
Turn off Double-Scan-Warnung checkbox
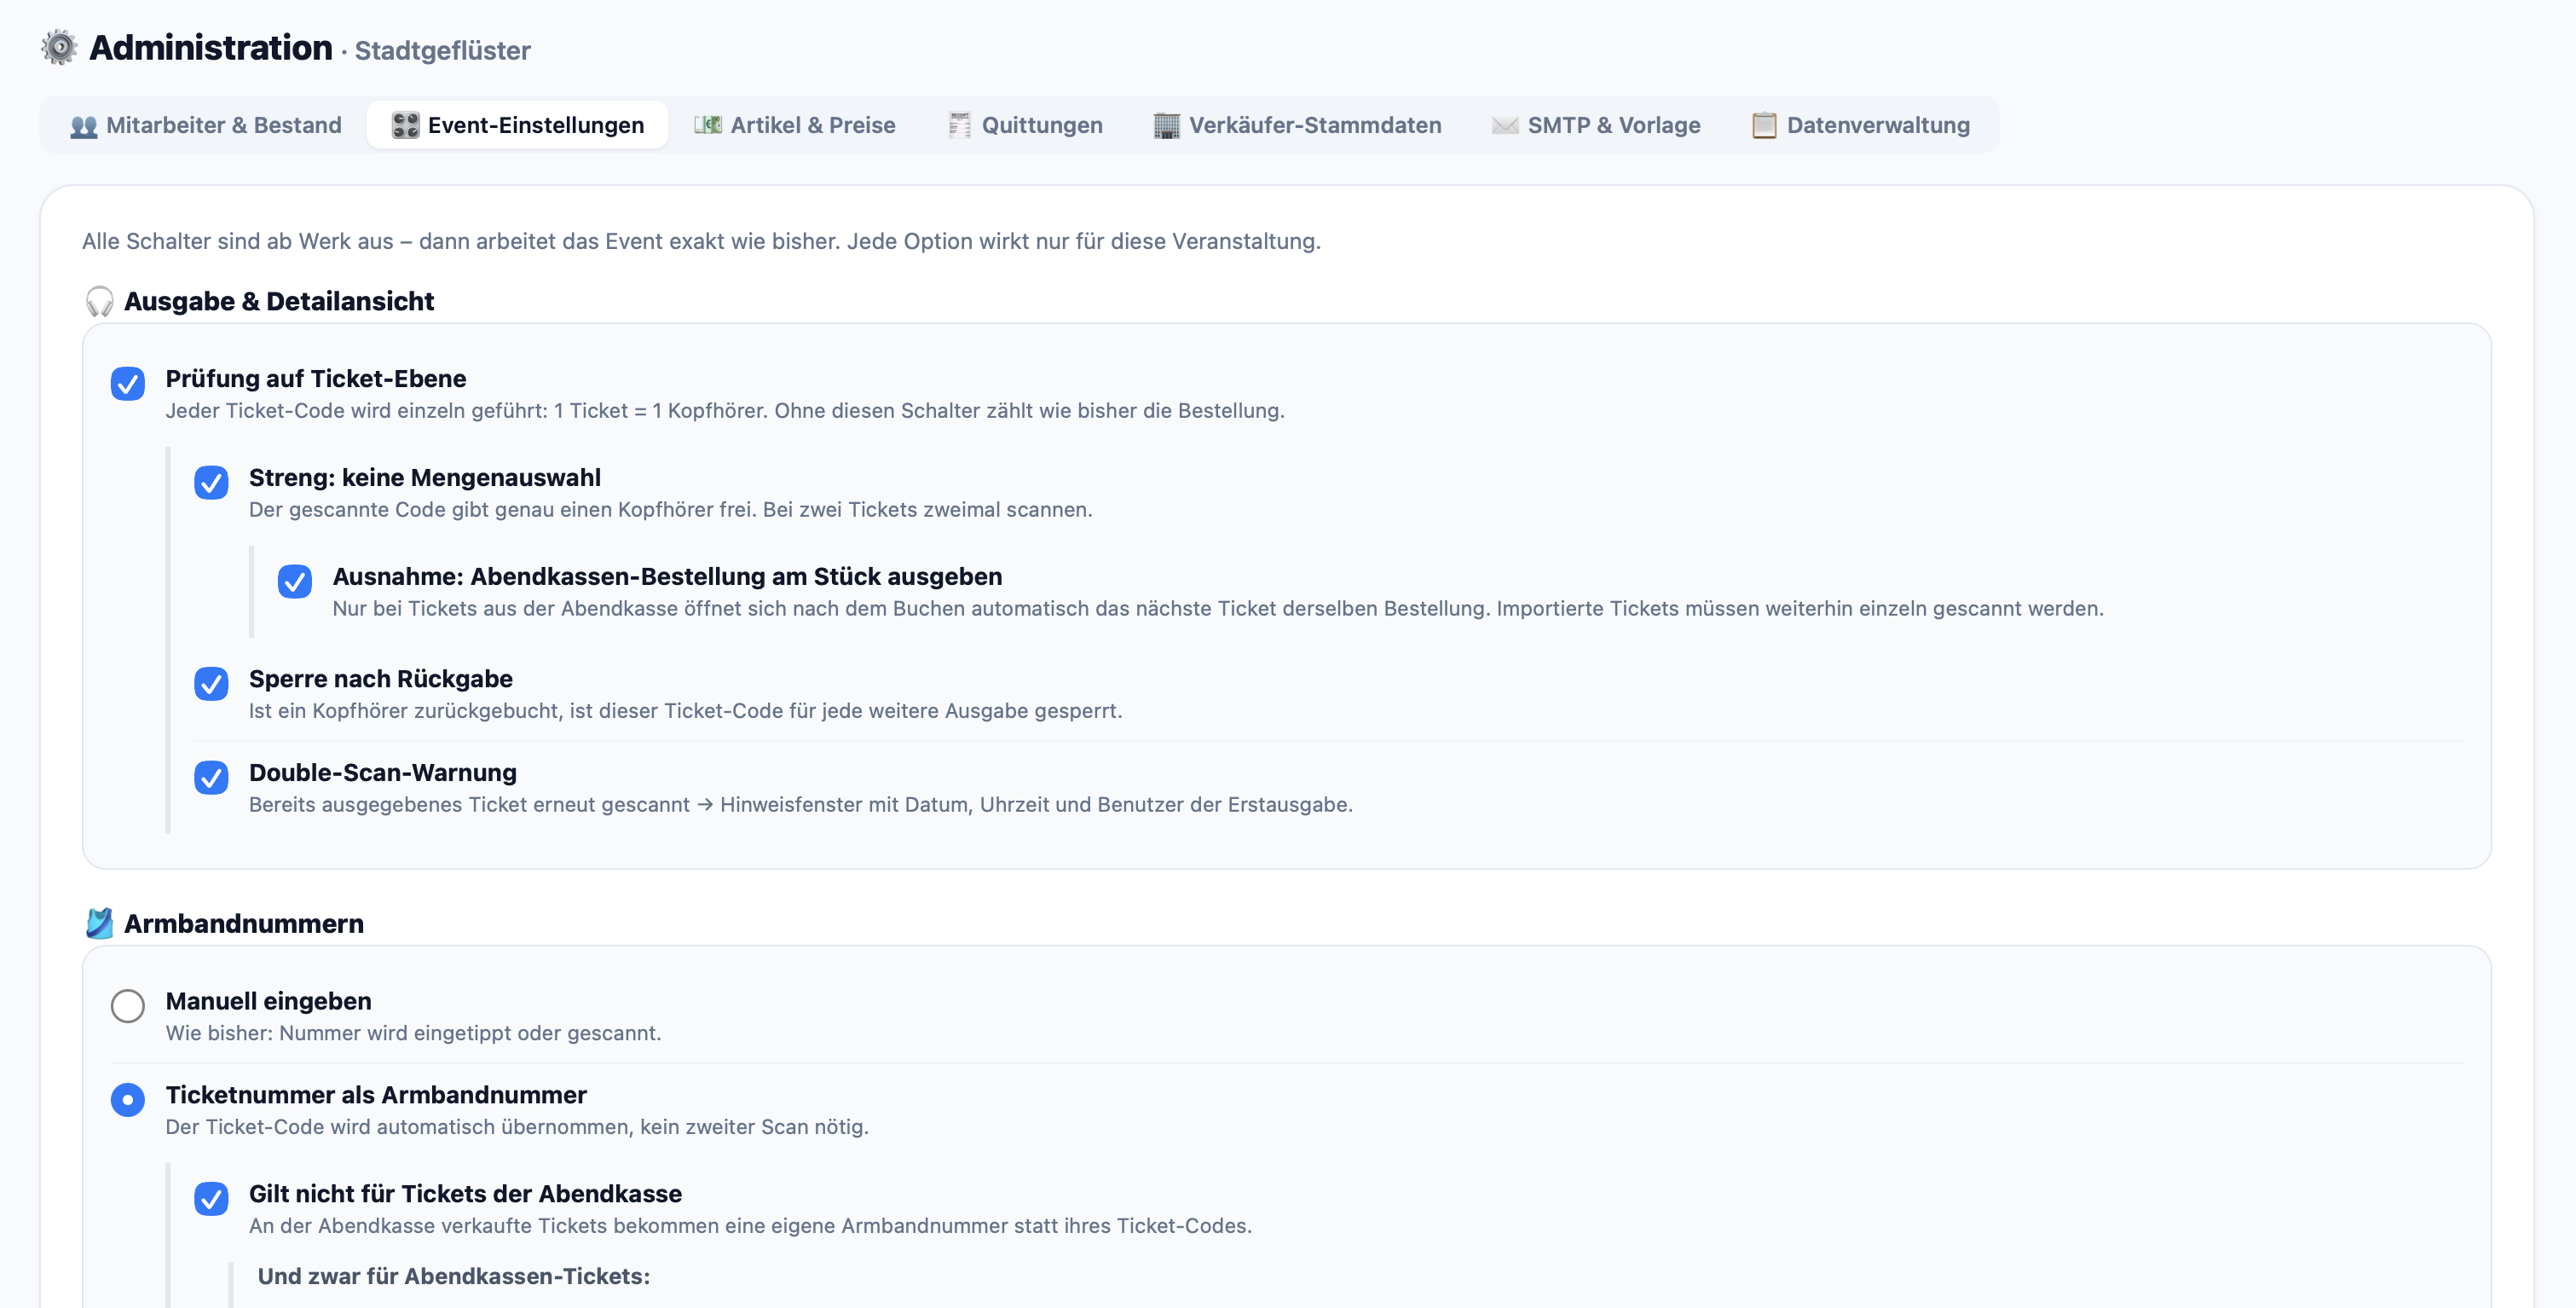(x=211, y=777)
